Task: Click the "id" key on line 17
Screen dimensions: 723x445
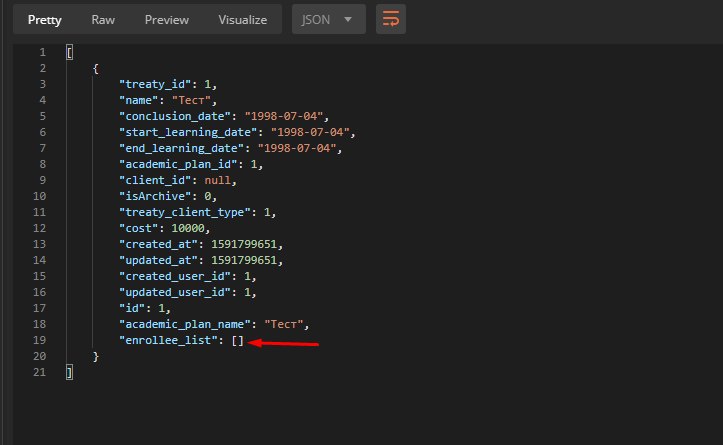Action: click(x=132, y=308)
